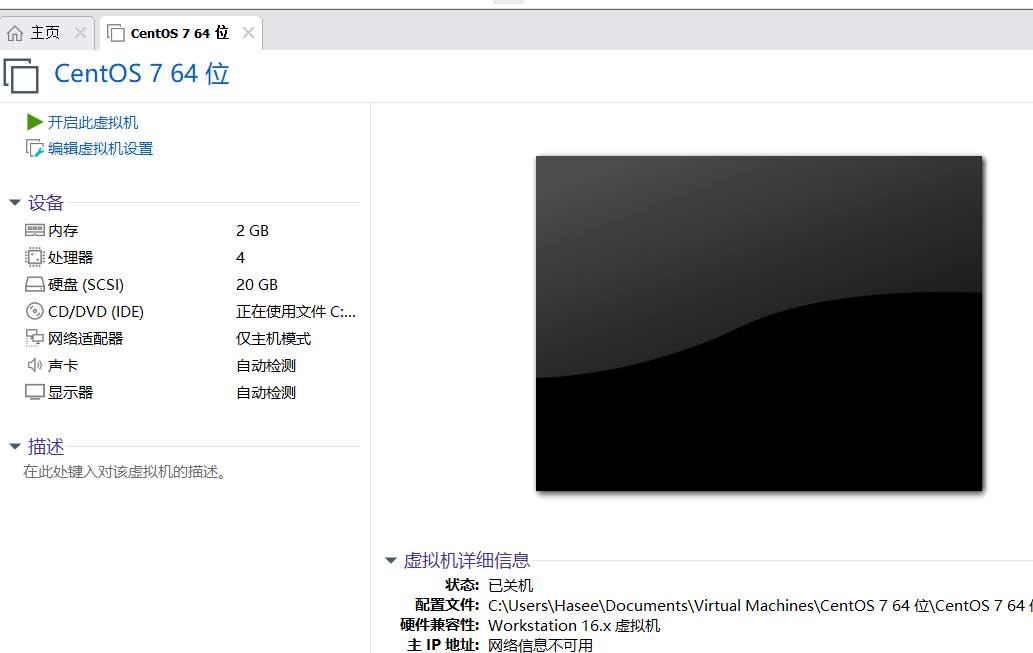
Task: Select the 声卡 row label
Action: click(63, 366)
